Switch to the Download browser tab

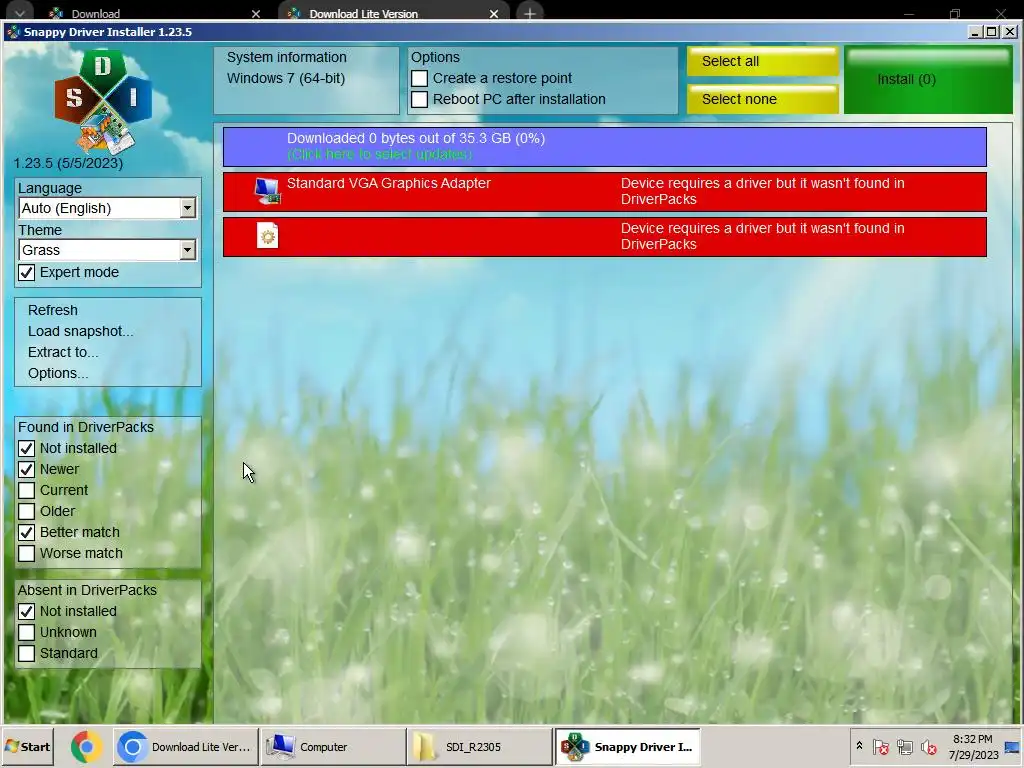coord(154,13)
